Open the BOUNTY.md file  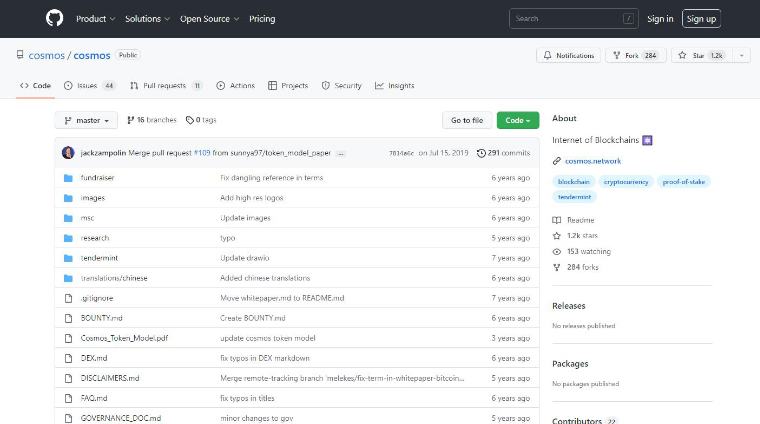click(101, 318)
